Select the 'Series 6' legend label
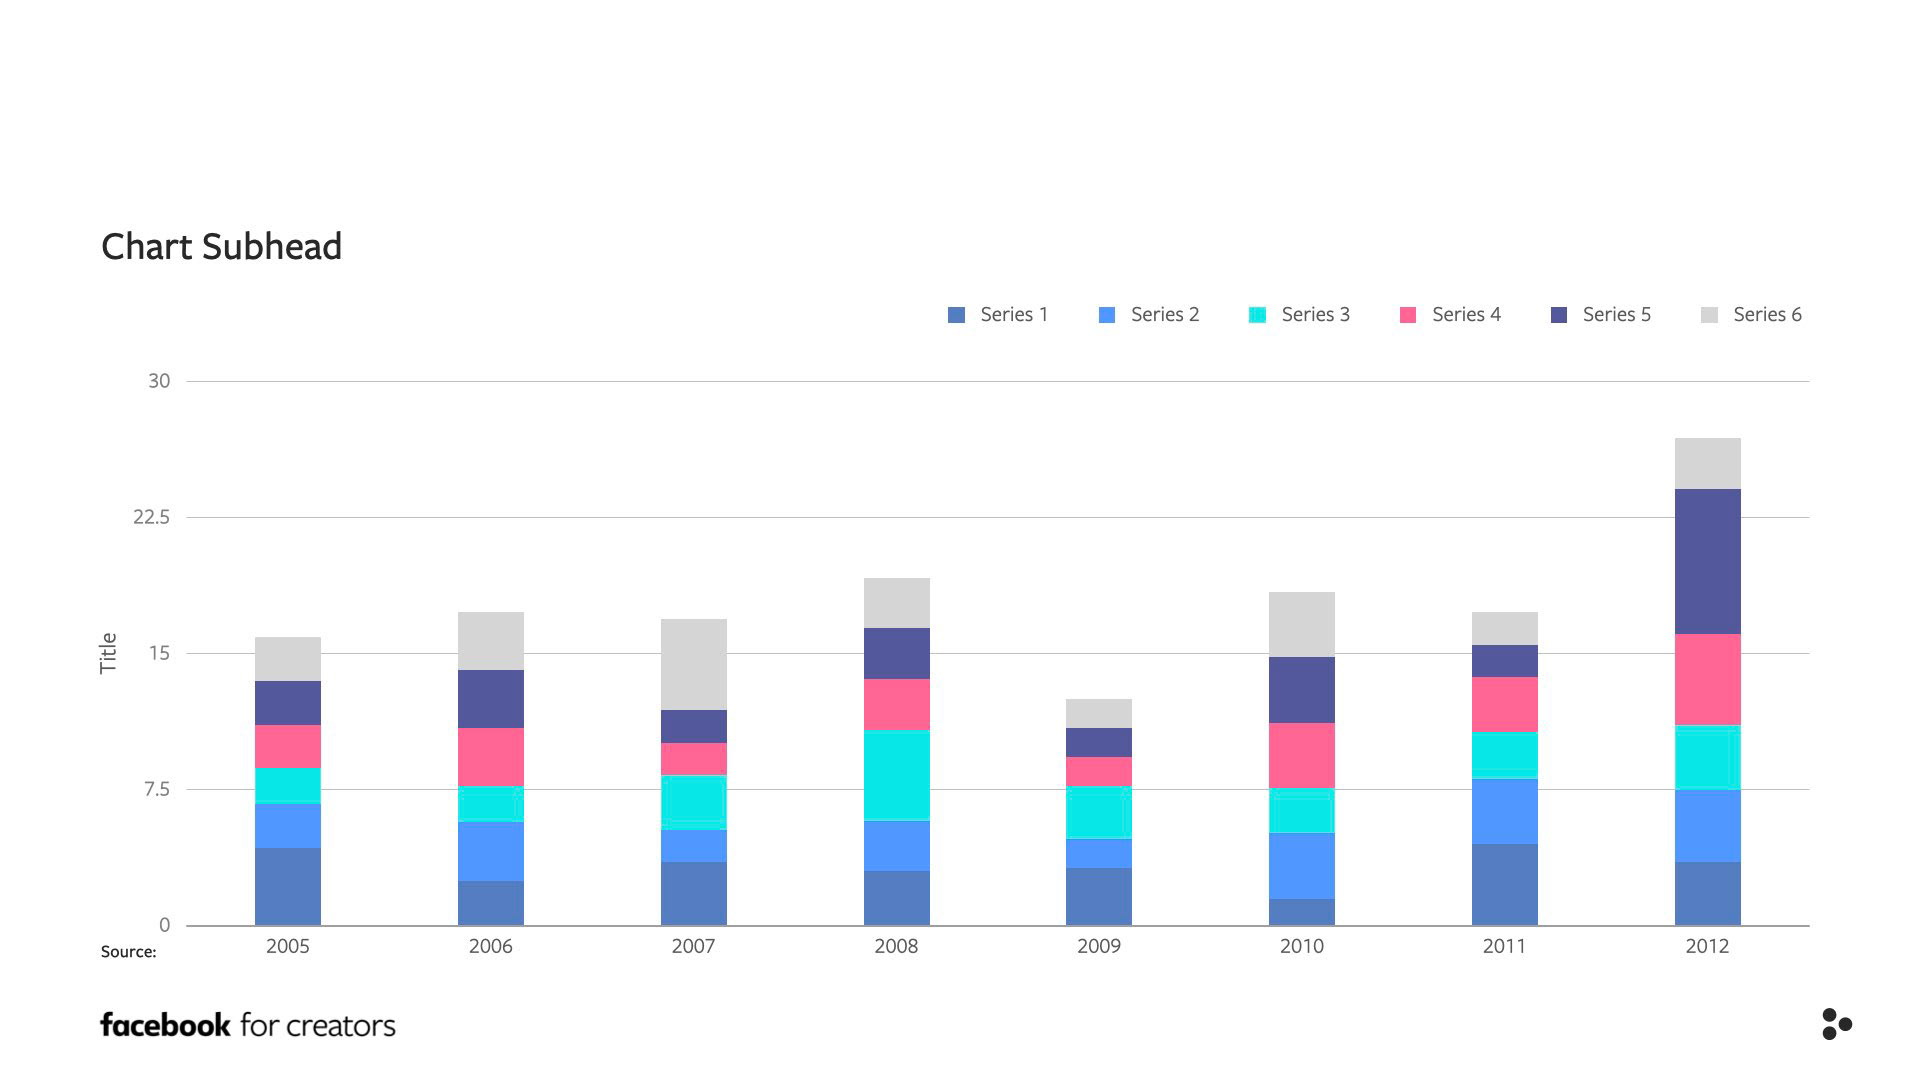 (1768, 315)
